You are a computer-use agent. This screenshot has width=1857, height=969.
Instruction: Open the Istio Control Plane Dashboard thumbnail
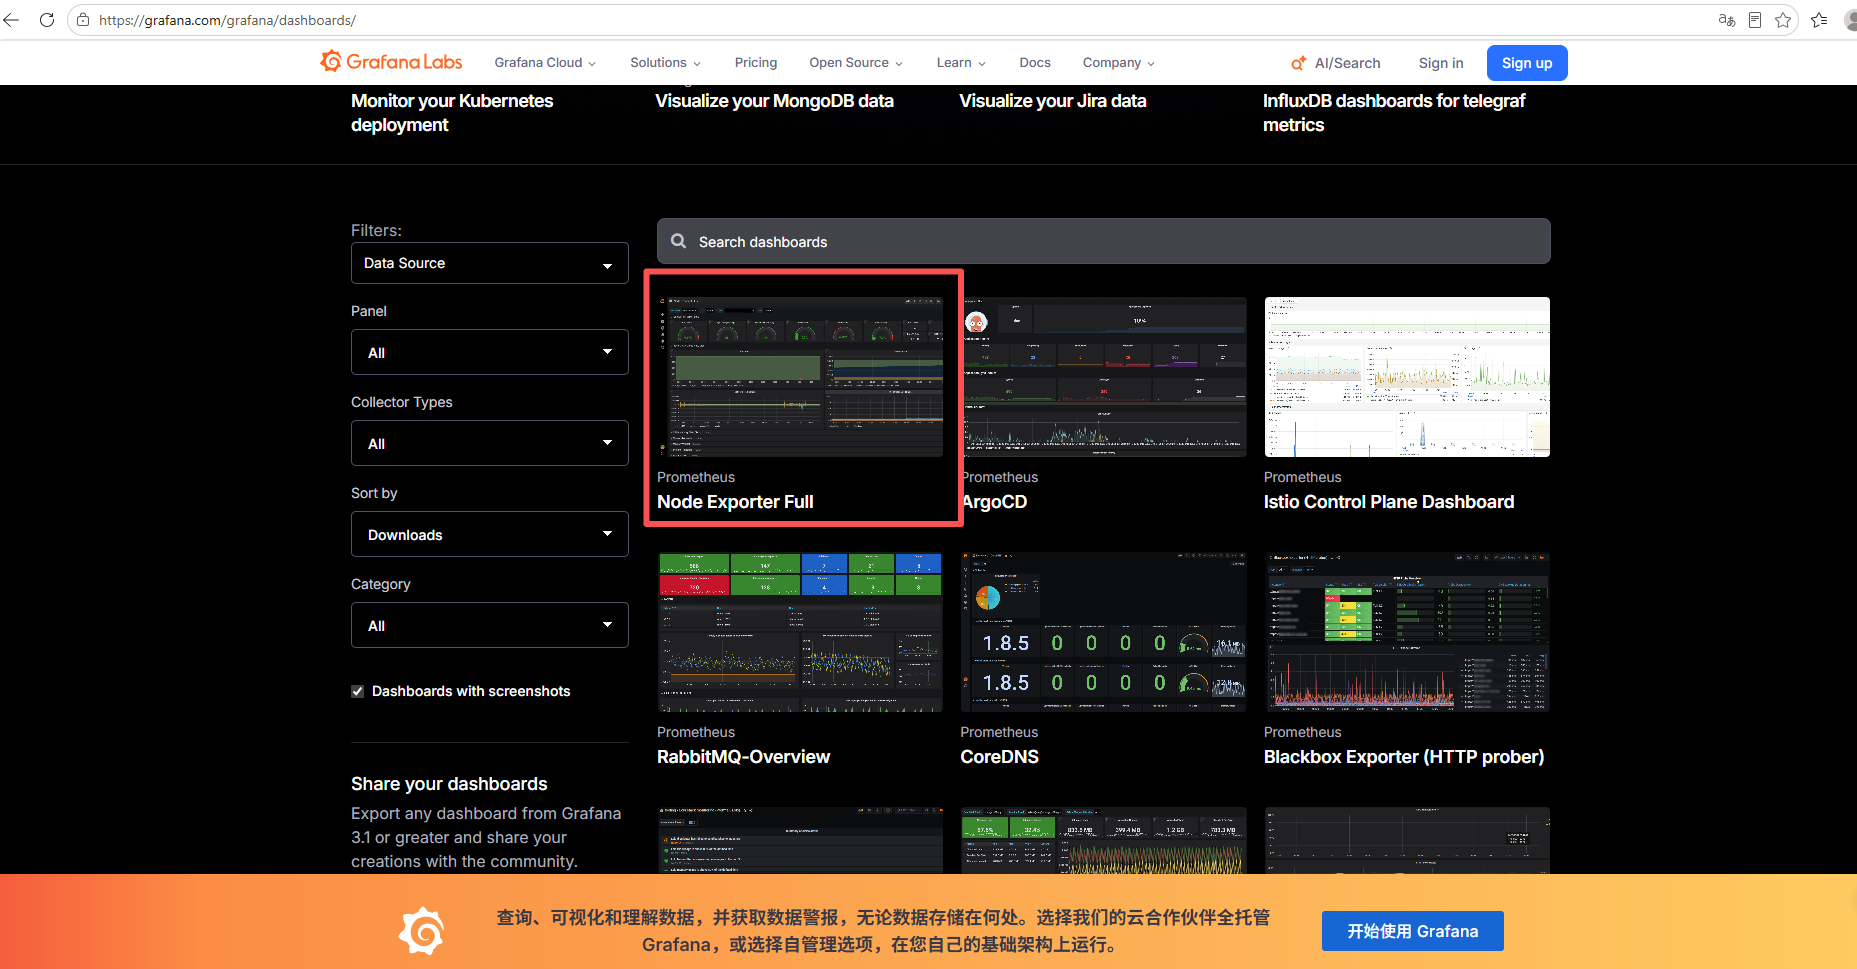tap(1407, 377)
